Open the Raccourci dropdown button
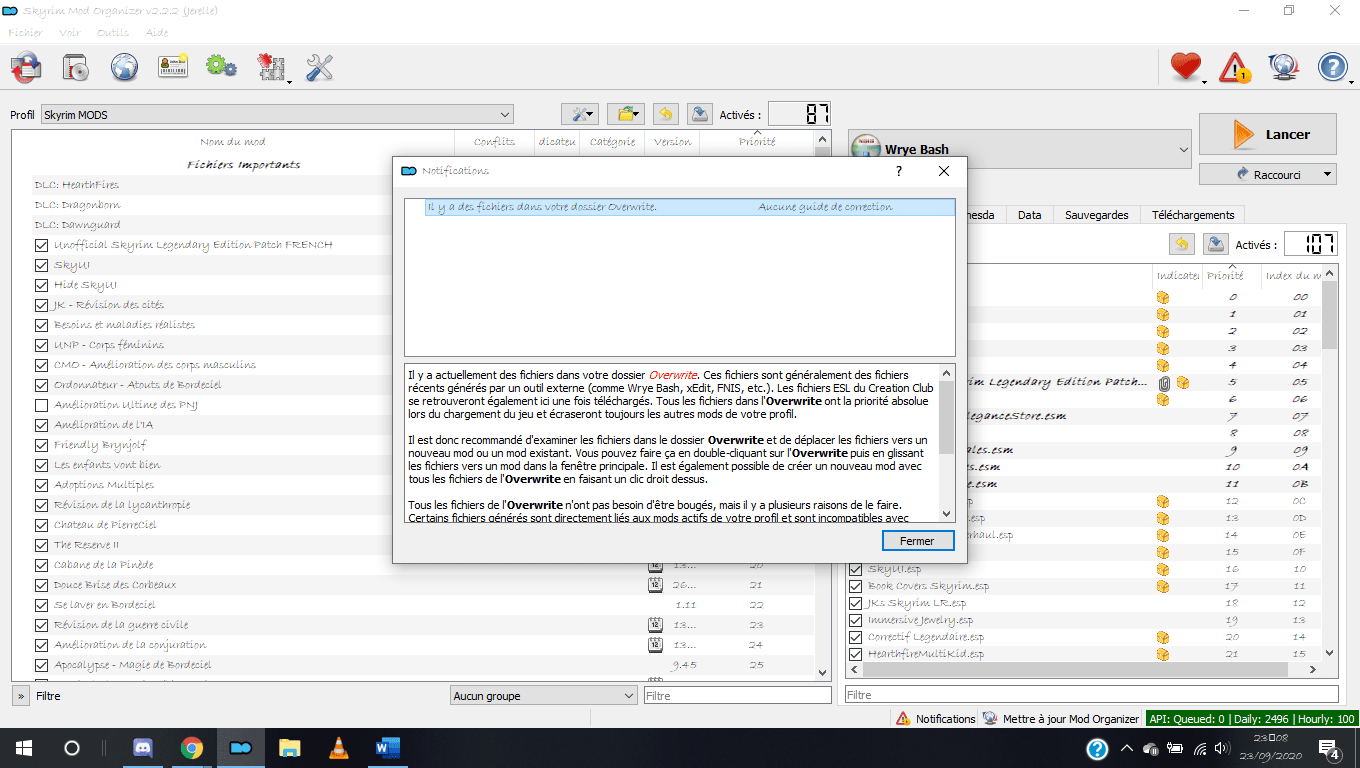 pyautogui.click(x=1268, y=174)
